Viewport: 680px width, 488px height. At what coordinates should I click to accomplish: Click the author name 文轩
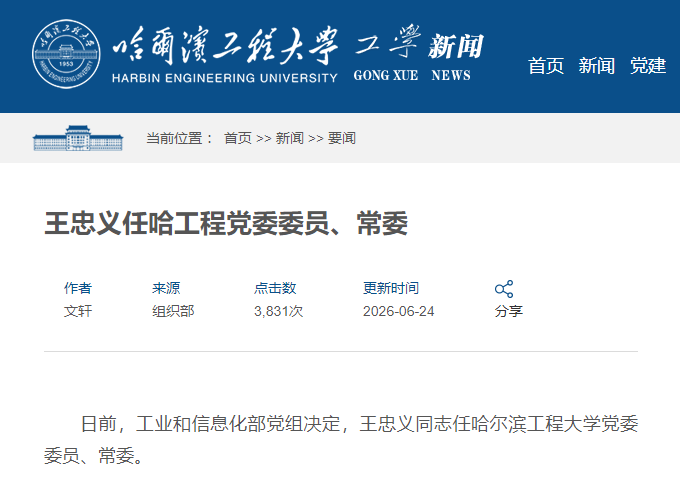78,311
